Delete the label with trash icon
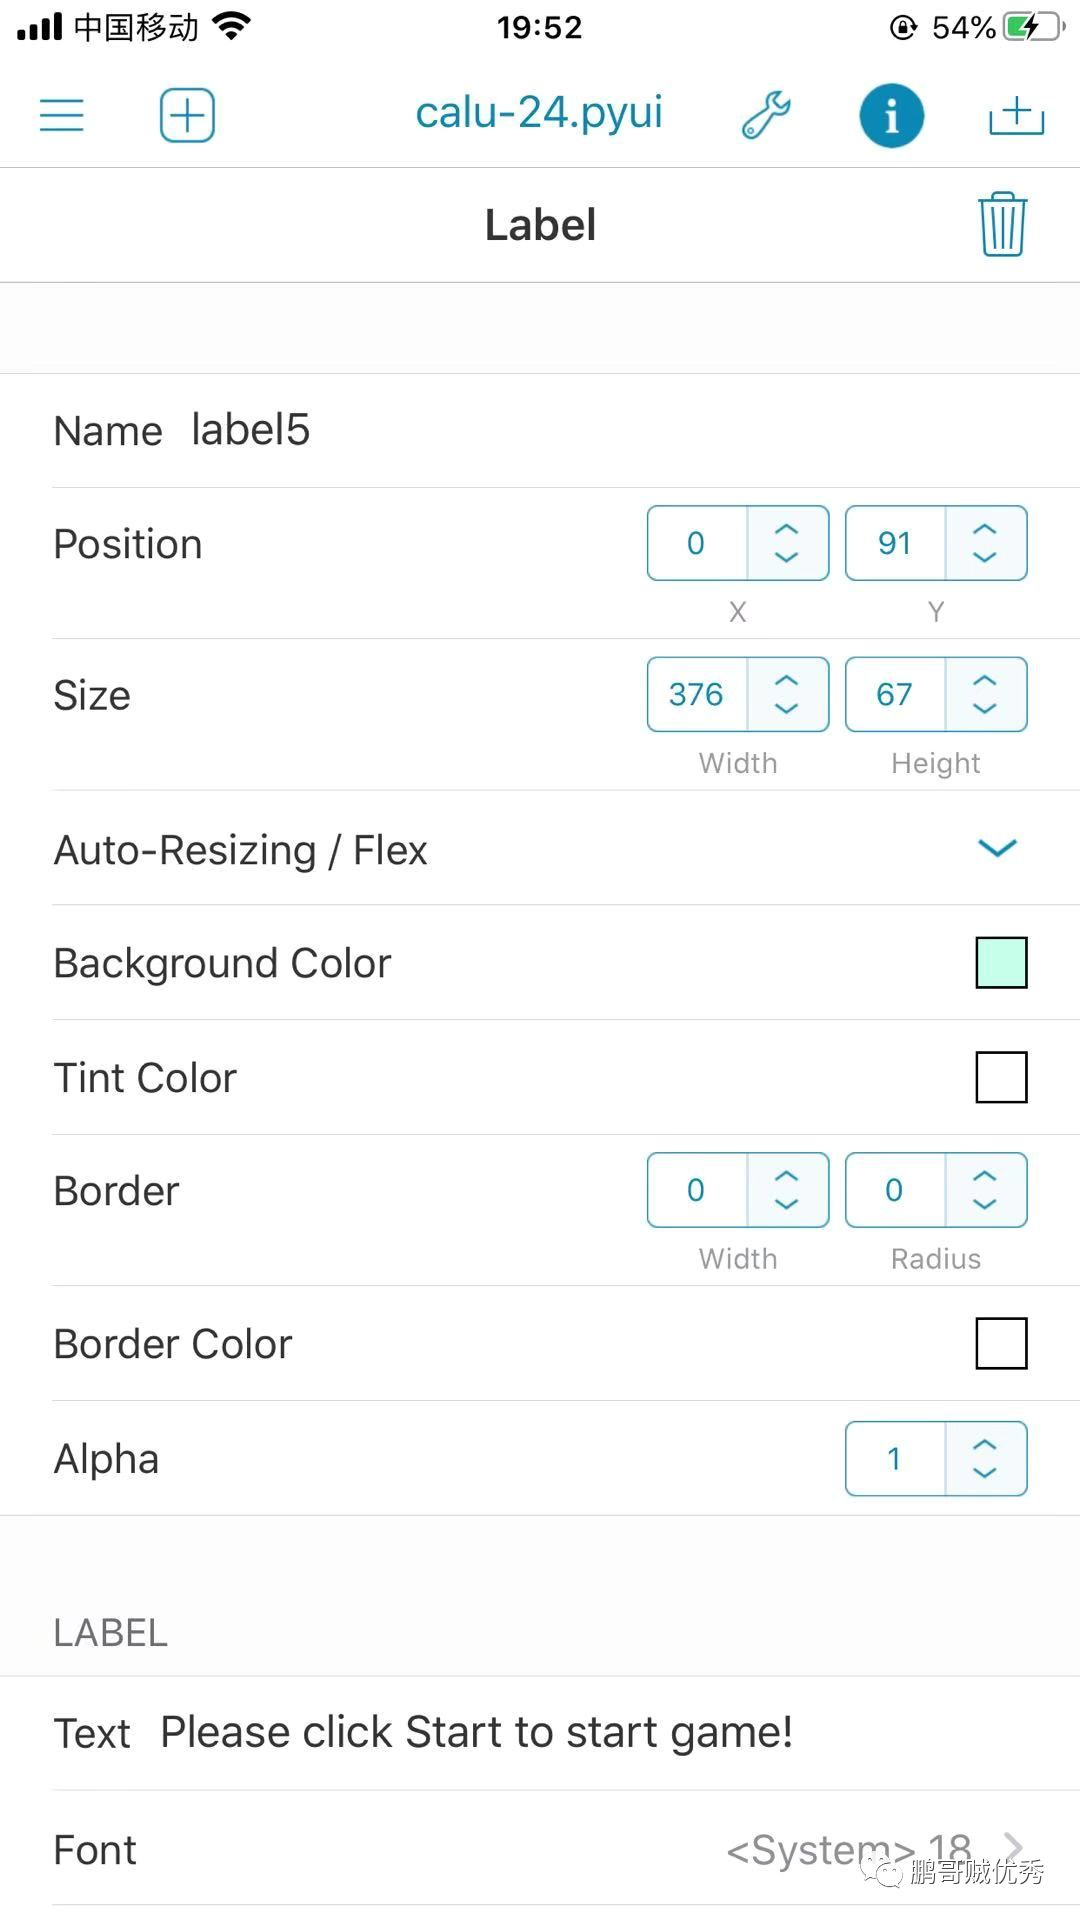The image size is (1080, 1920). (1002, 225)
